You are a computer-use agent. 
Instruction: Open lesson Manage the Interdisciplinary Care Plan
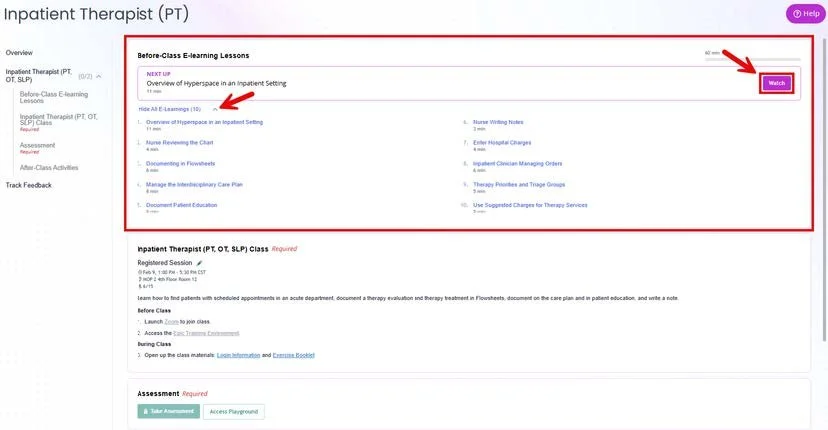(194, 185)
